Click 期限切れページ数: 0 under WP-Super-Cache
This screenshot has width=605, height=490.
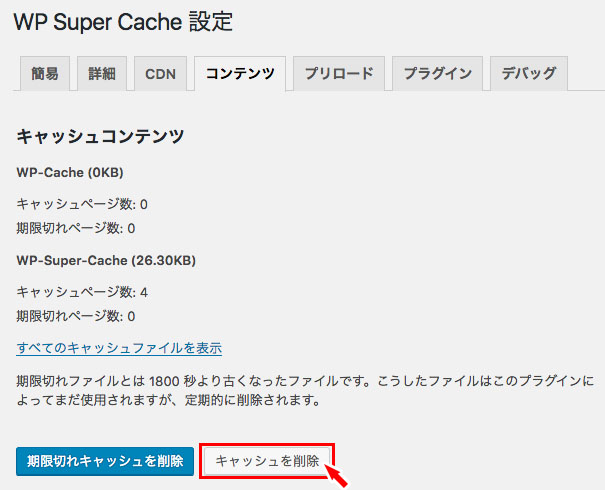76,316
